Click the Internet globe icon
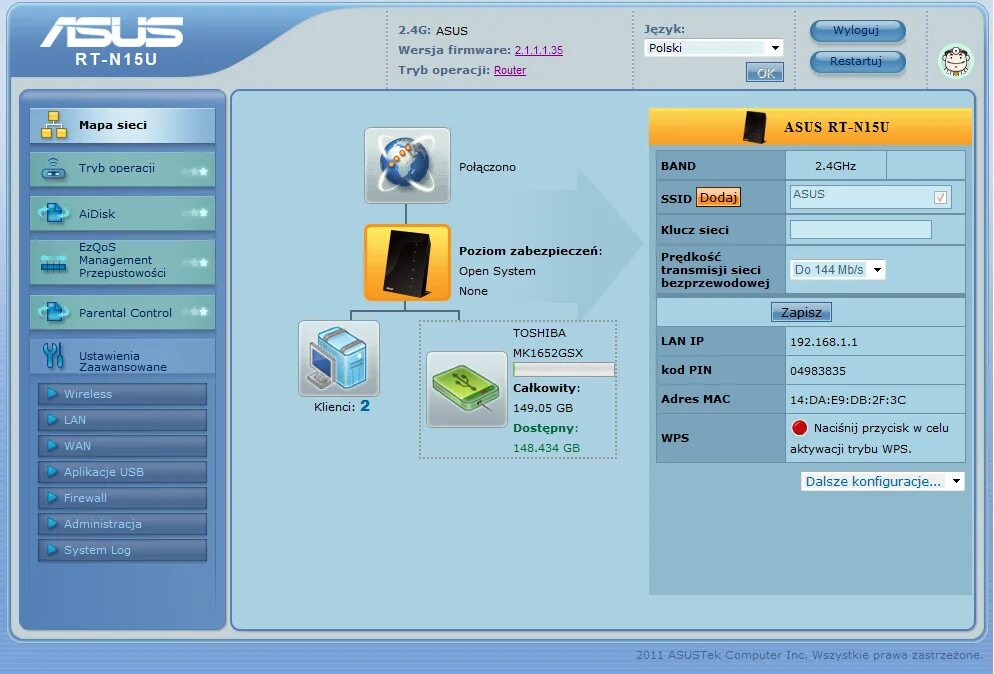994x674 pixels. click(407, 165)
